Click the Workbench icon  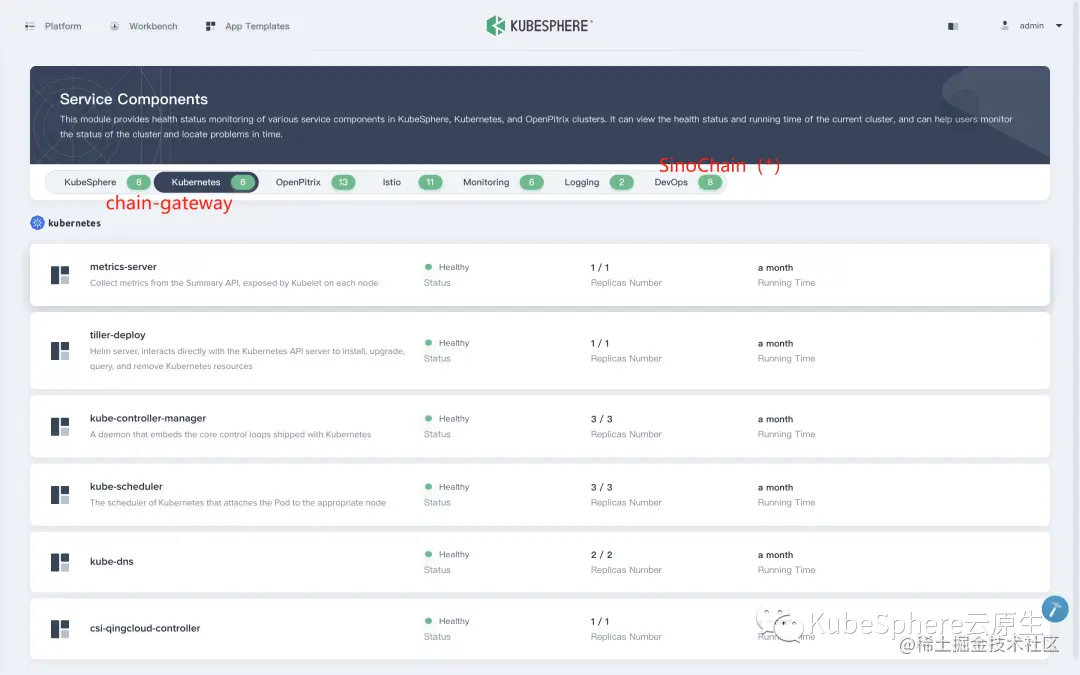(x=114, y=26)
